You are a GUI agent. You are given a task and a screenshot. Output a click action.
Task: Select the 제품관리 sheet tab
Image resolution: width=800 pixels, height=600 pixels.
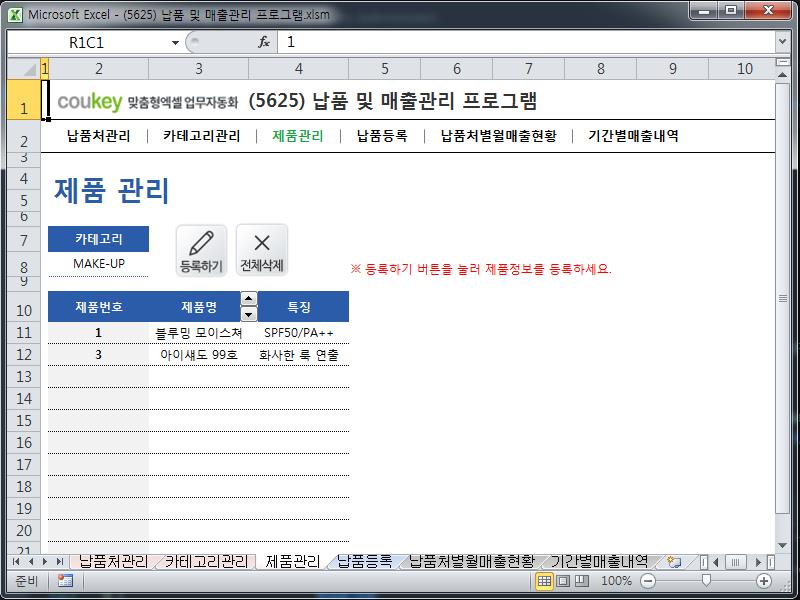(x=293, y=562)
